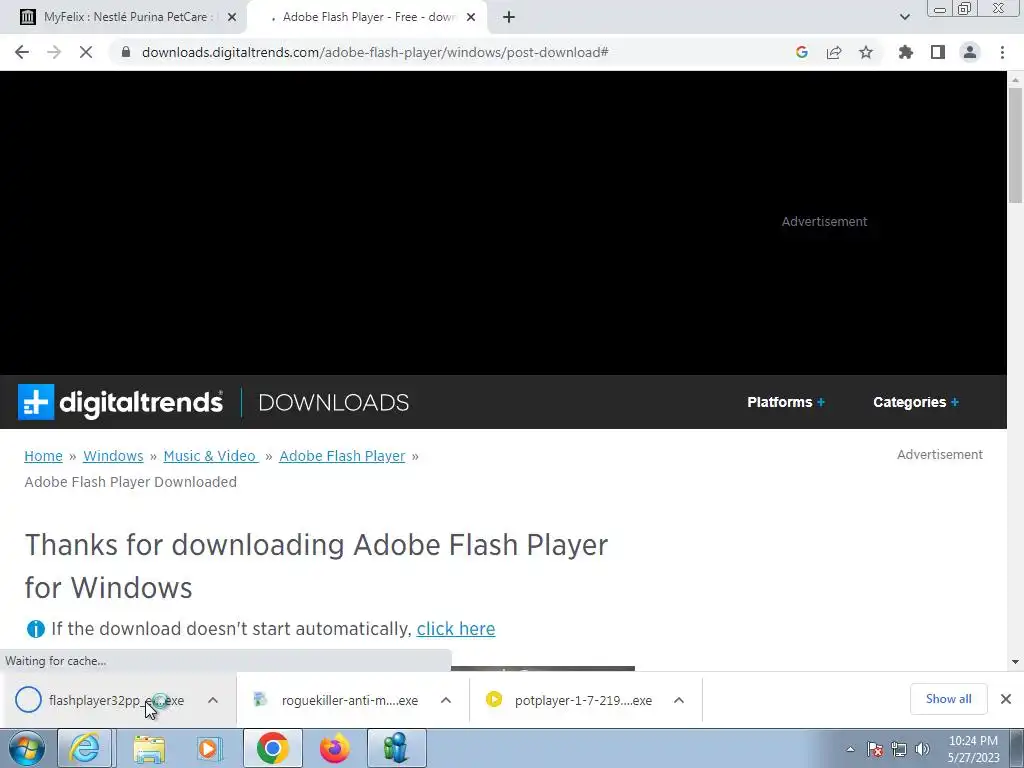Viewport: 1024px width, 768px height.
Task: Toggle the browser side panel
Action: pyautogui.click(x=938, y=52)
